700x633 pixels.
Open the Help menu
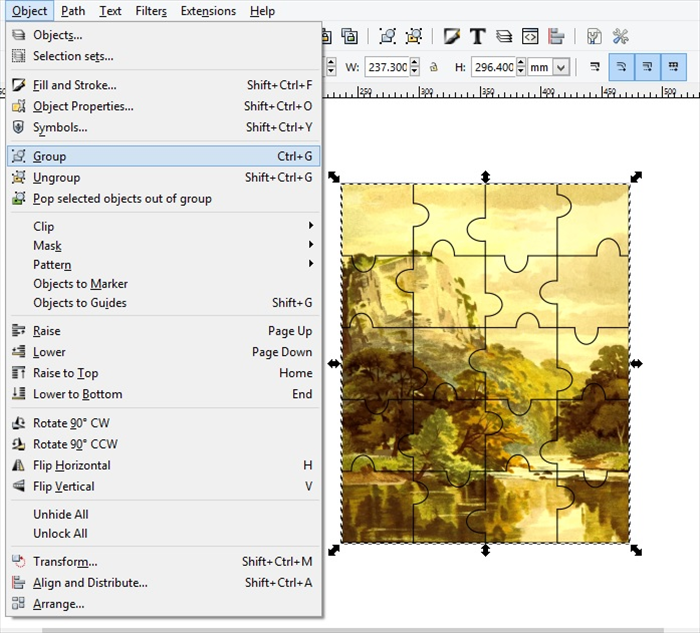tap(262, 11)
